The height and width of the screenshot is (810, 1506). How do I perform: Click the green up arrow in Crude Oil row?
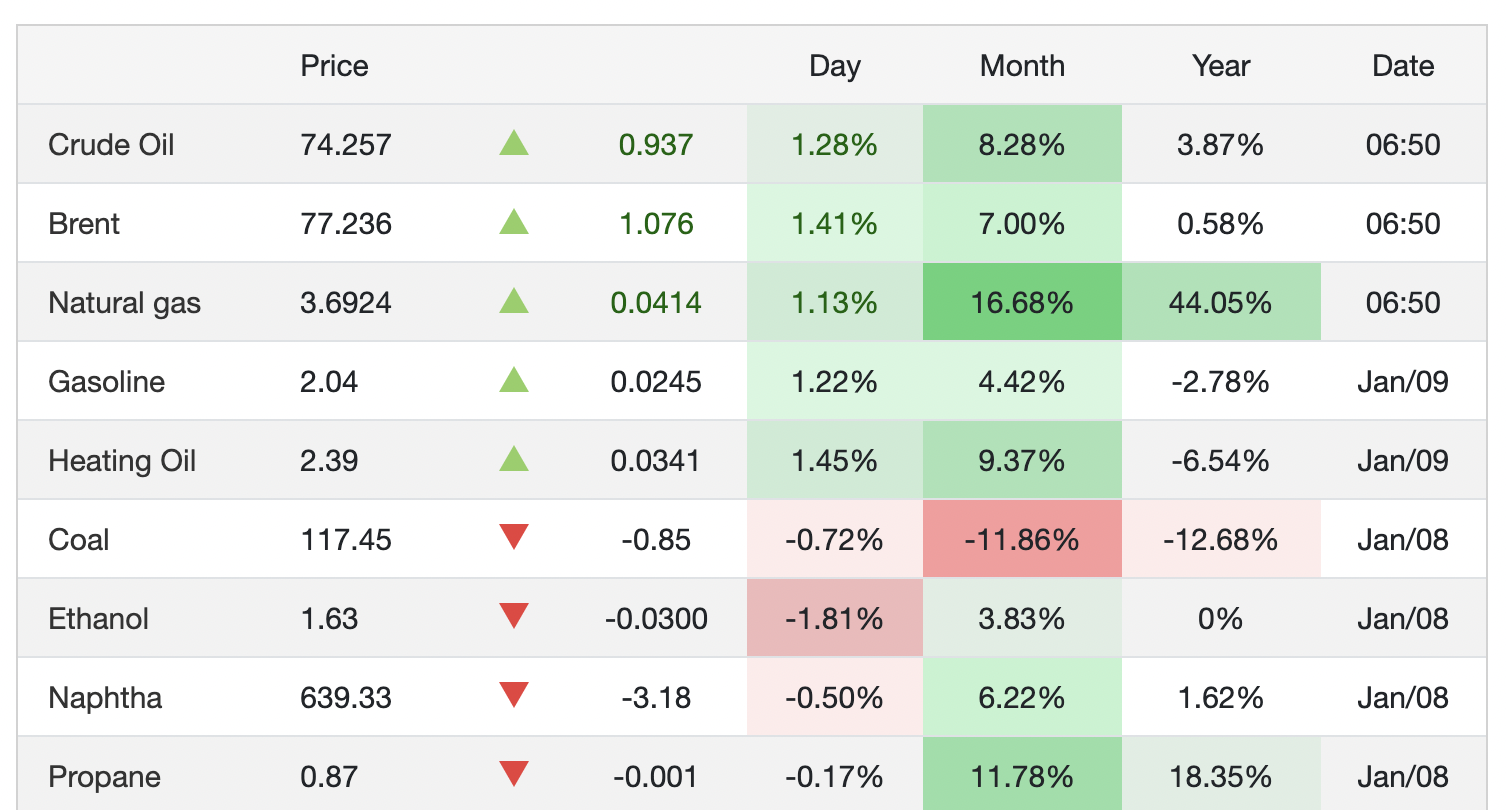(x=514, y=143)
